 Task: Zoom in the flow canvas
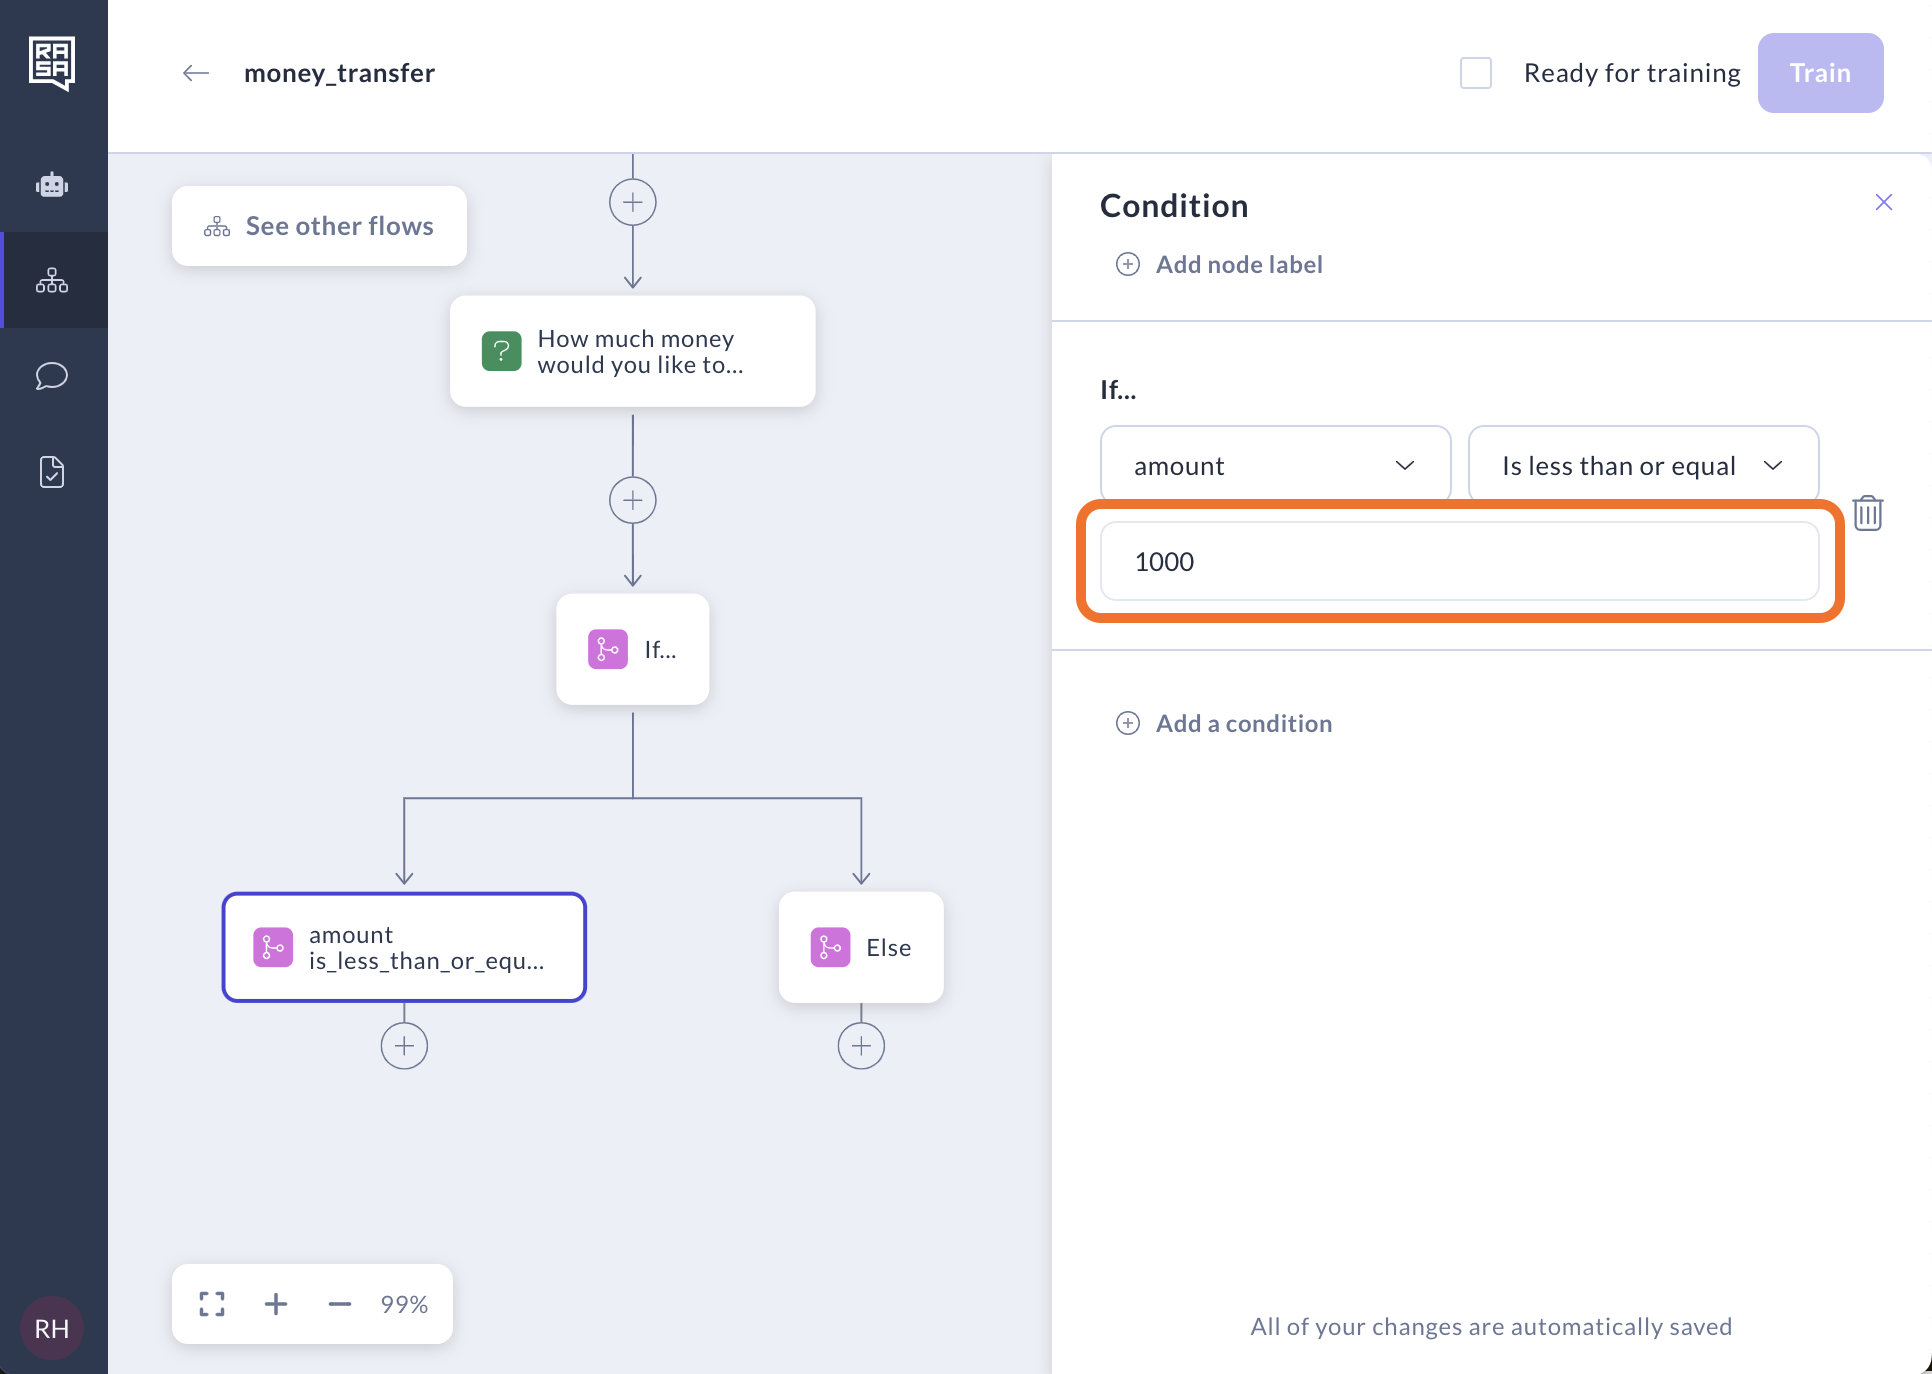(x=276, y=1304)
